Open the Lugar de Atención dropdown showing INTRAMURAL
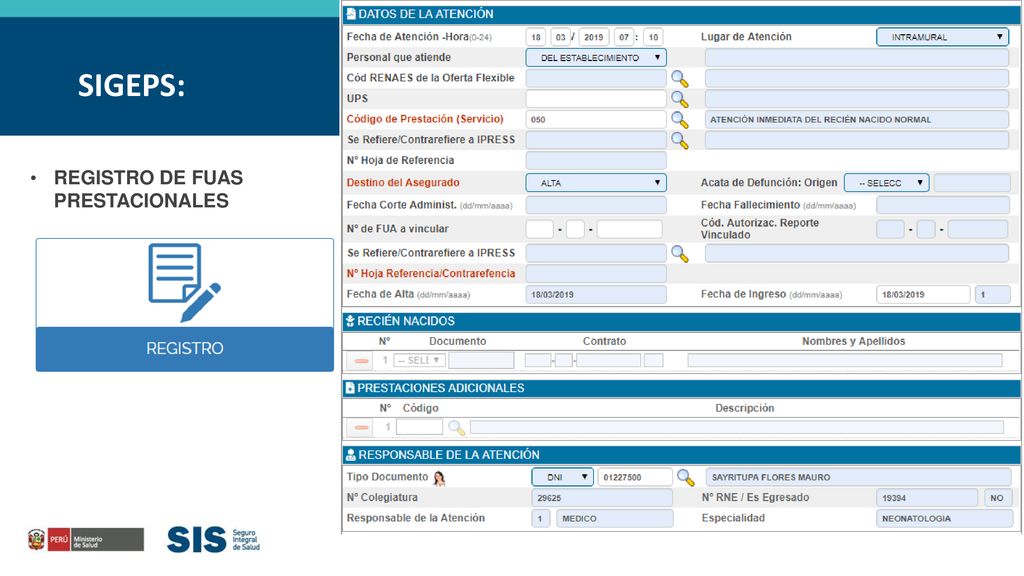The width and height of the screenshot is (1024, 576). point(942,37)
